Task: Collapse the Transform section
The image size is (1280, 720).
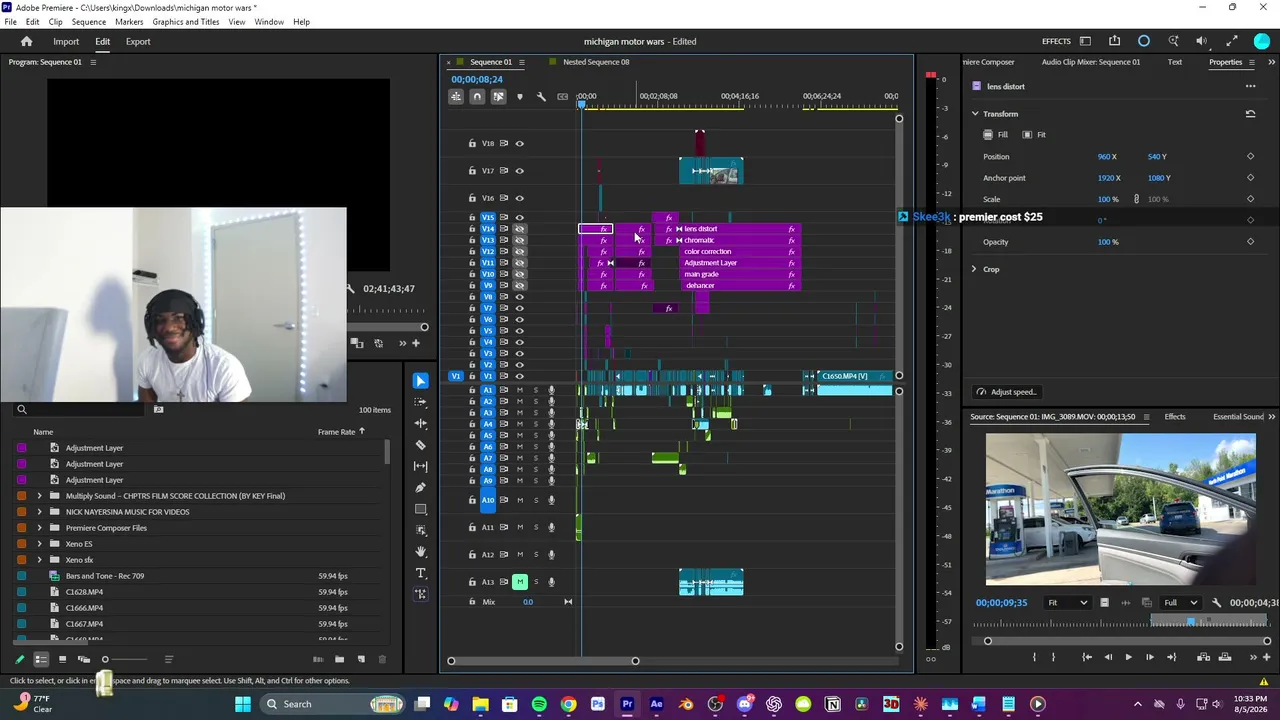Action: click(x=975, y=114)
